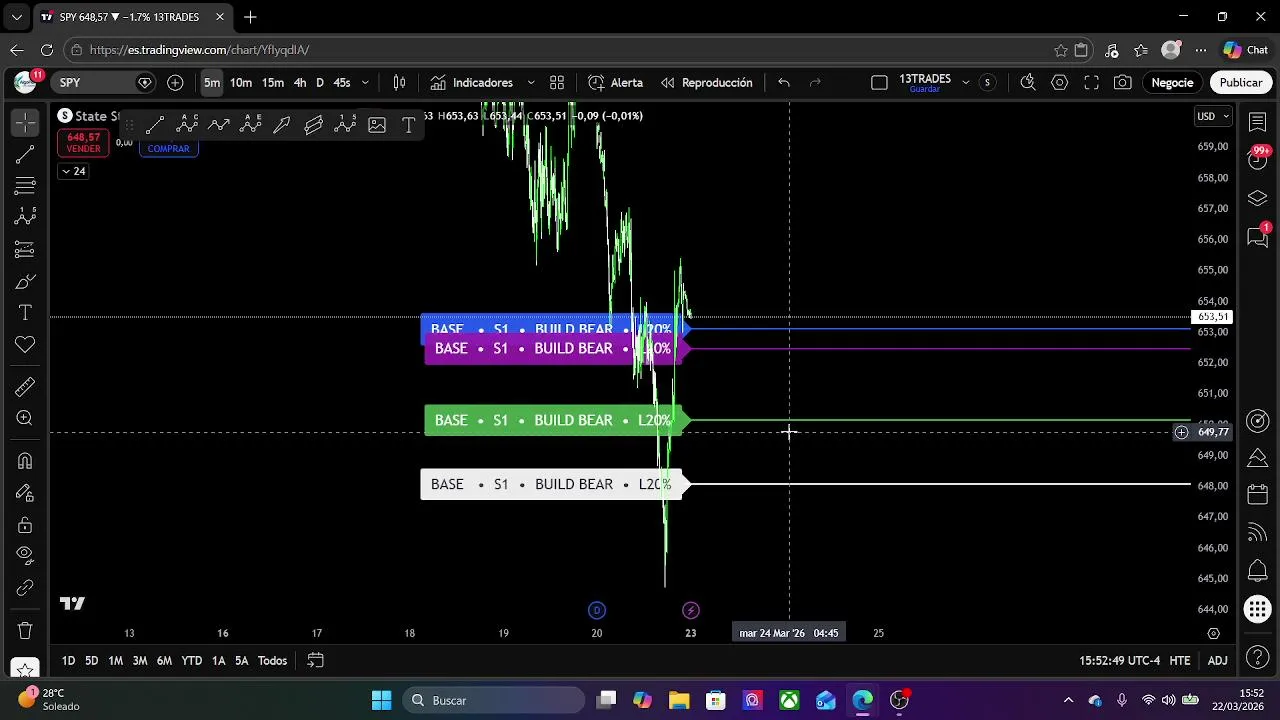Open the measure ruler tool

click(x=25, y=387)
